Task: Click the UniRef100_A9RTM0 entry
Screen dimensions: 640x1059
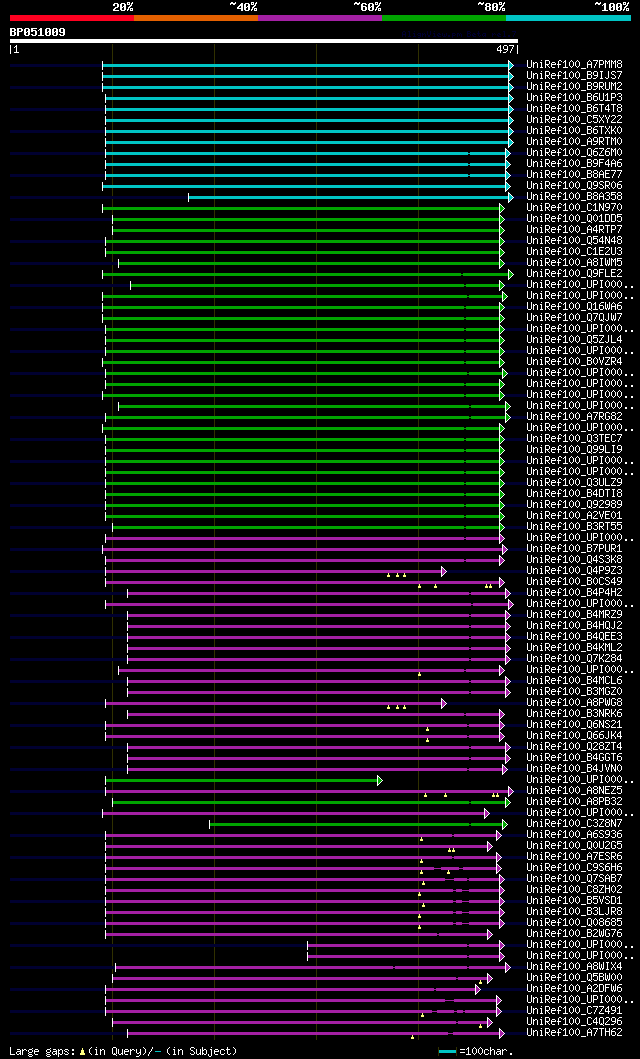Action: point(575,142)
